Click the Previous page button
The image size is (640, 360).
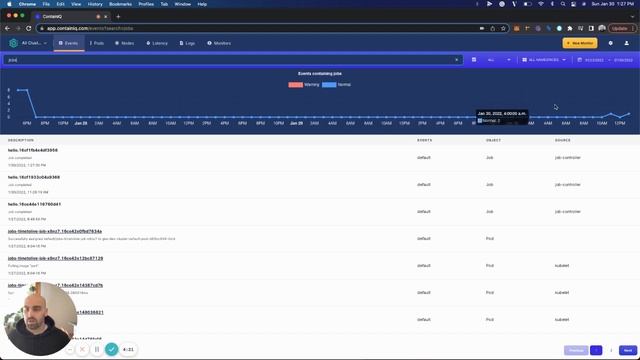click(x=576, y=350)
